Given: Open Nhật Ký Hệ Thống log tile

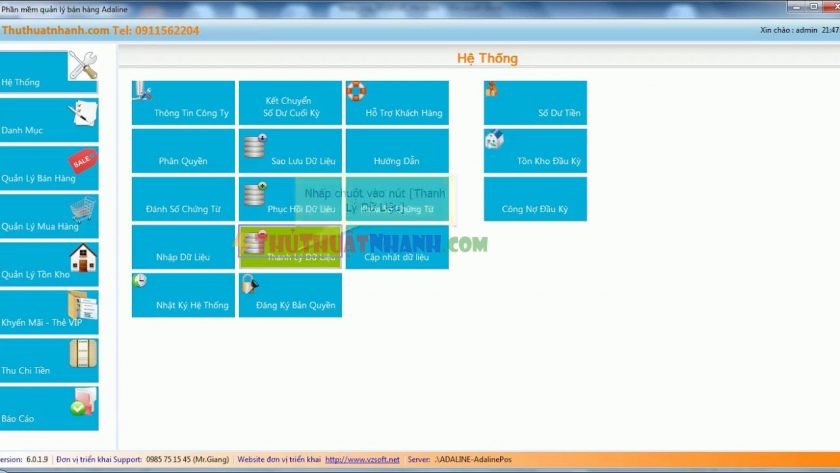Looking at the screenshot, I should tap(183, 295).
